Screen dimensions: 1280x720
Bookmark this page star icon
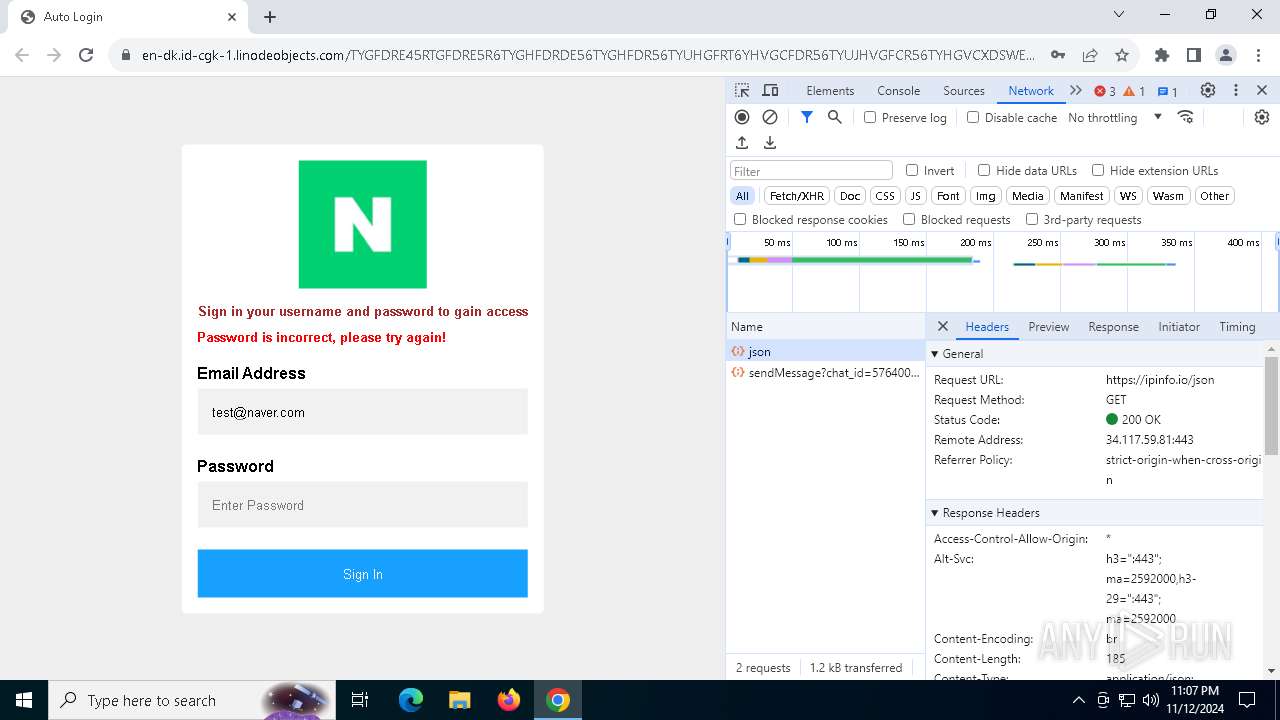1122,55
